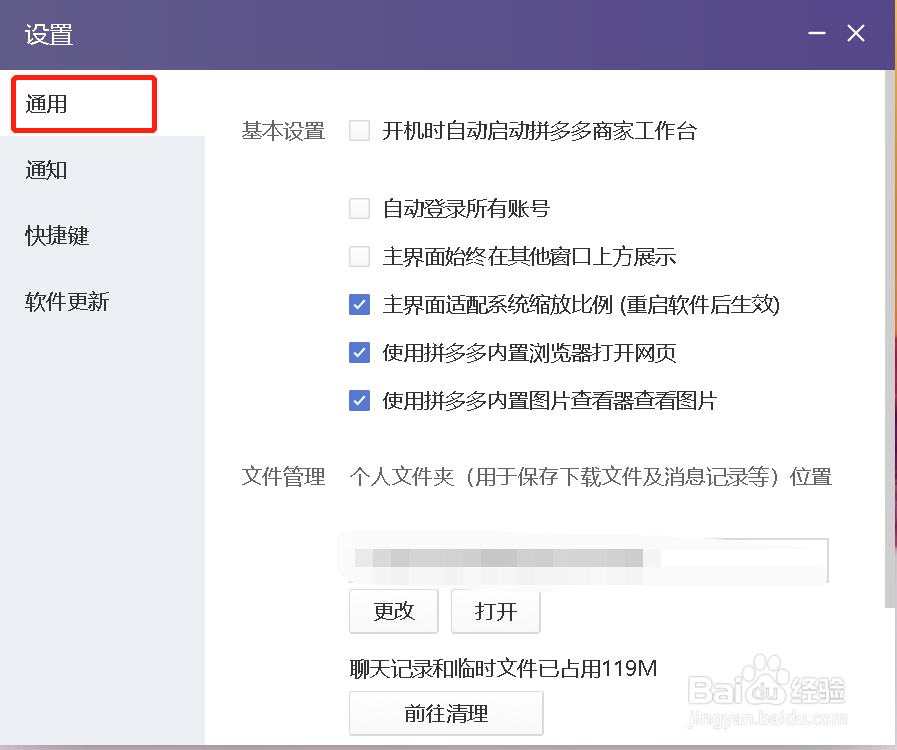Image resolution: width=897 pixels, height=750 pixels.
Task: Enable 开机时自动启动拼多多商家工作台
Action: coord(359,130)
